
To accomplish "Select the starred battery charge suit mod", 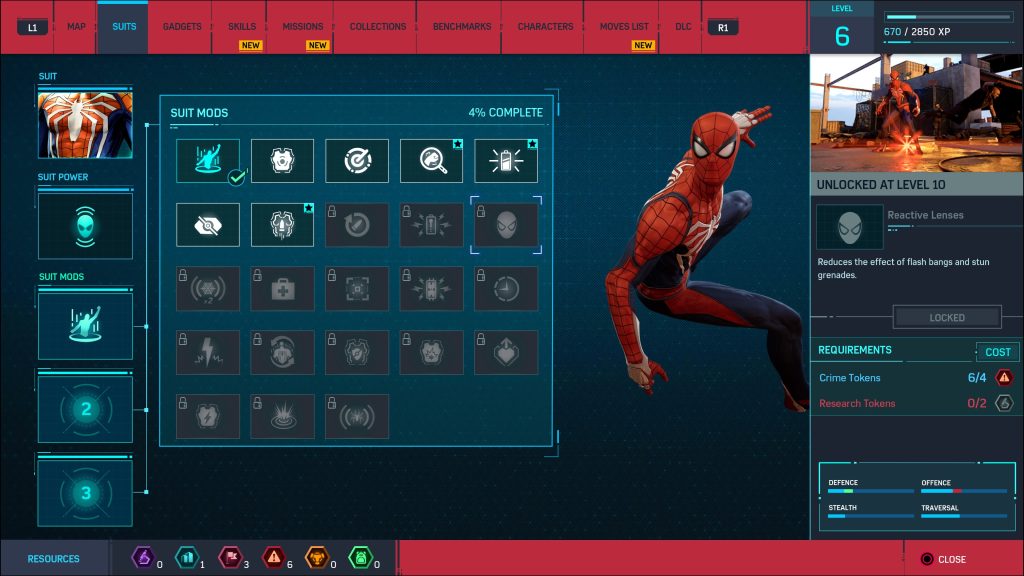I will click(x=506, y=160).
